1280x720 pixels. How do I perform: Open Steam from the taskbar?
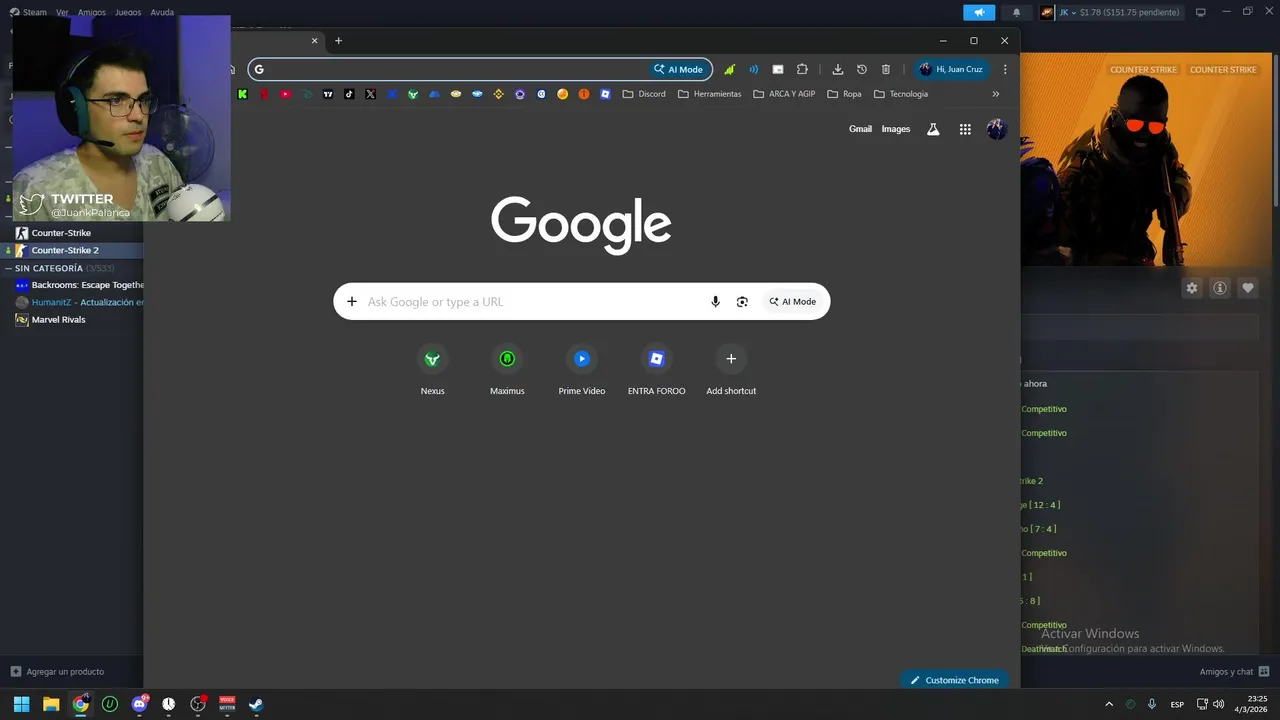click(x=256, y=704)
